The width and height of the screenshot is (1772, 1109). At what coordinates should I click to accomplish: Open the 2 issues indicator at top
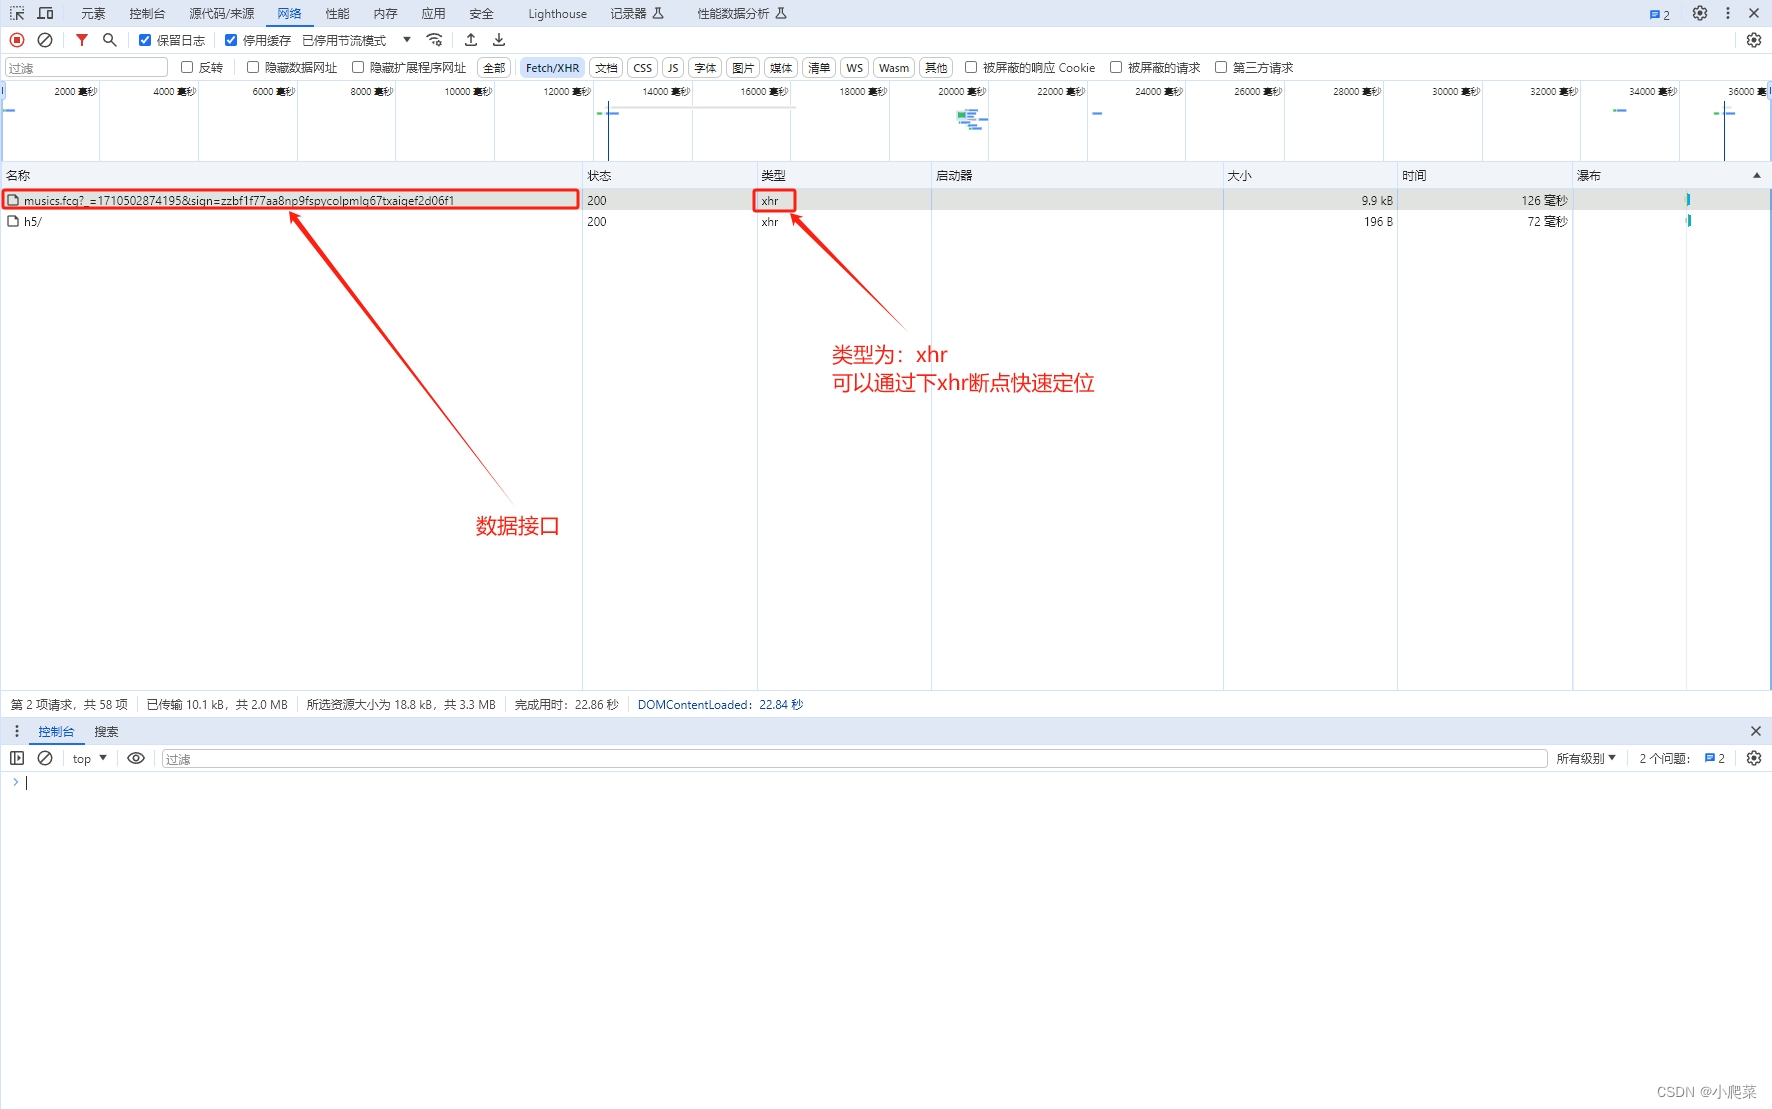pyautogui.click(x=1660, y=14)
